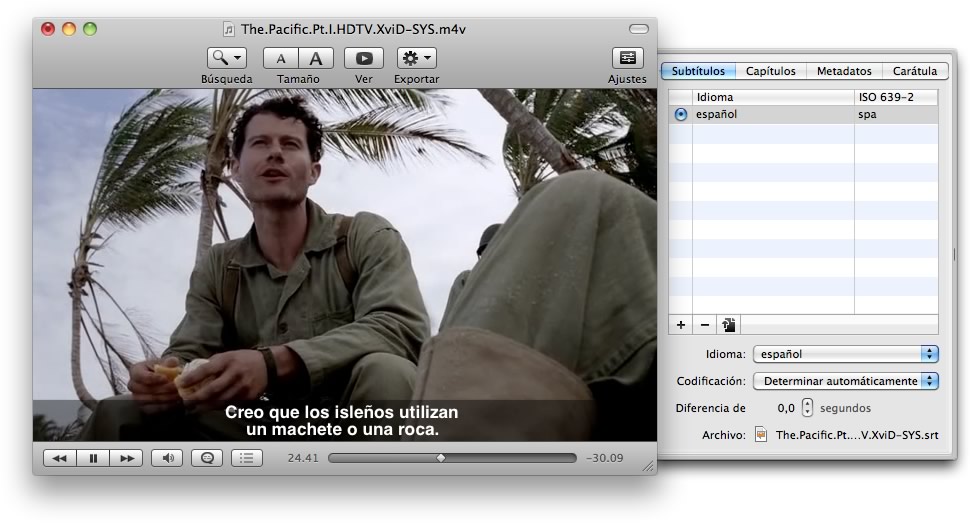Add a subtitle track with plus button
Image resolution: width=970 pixels, height=523 pixels.
(681, 325)
